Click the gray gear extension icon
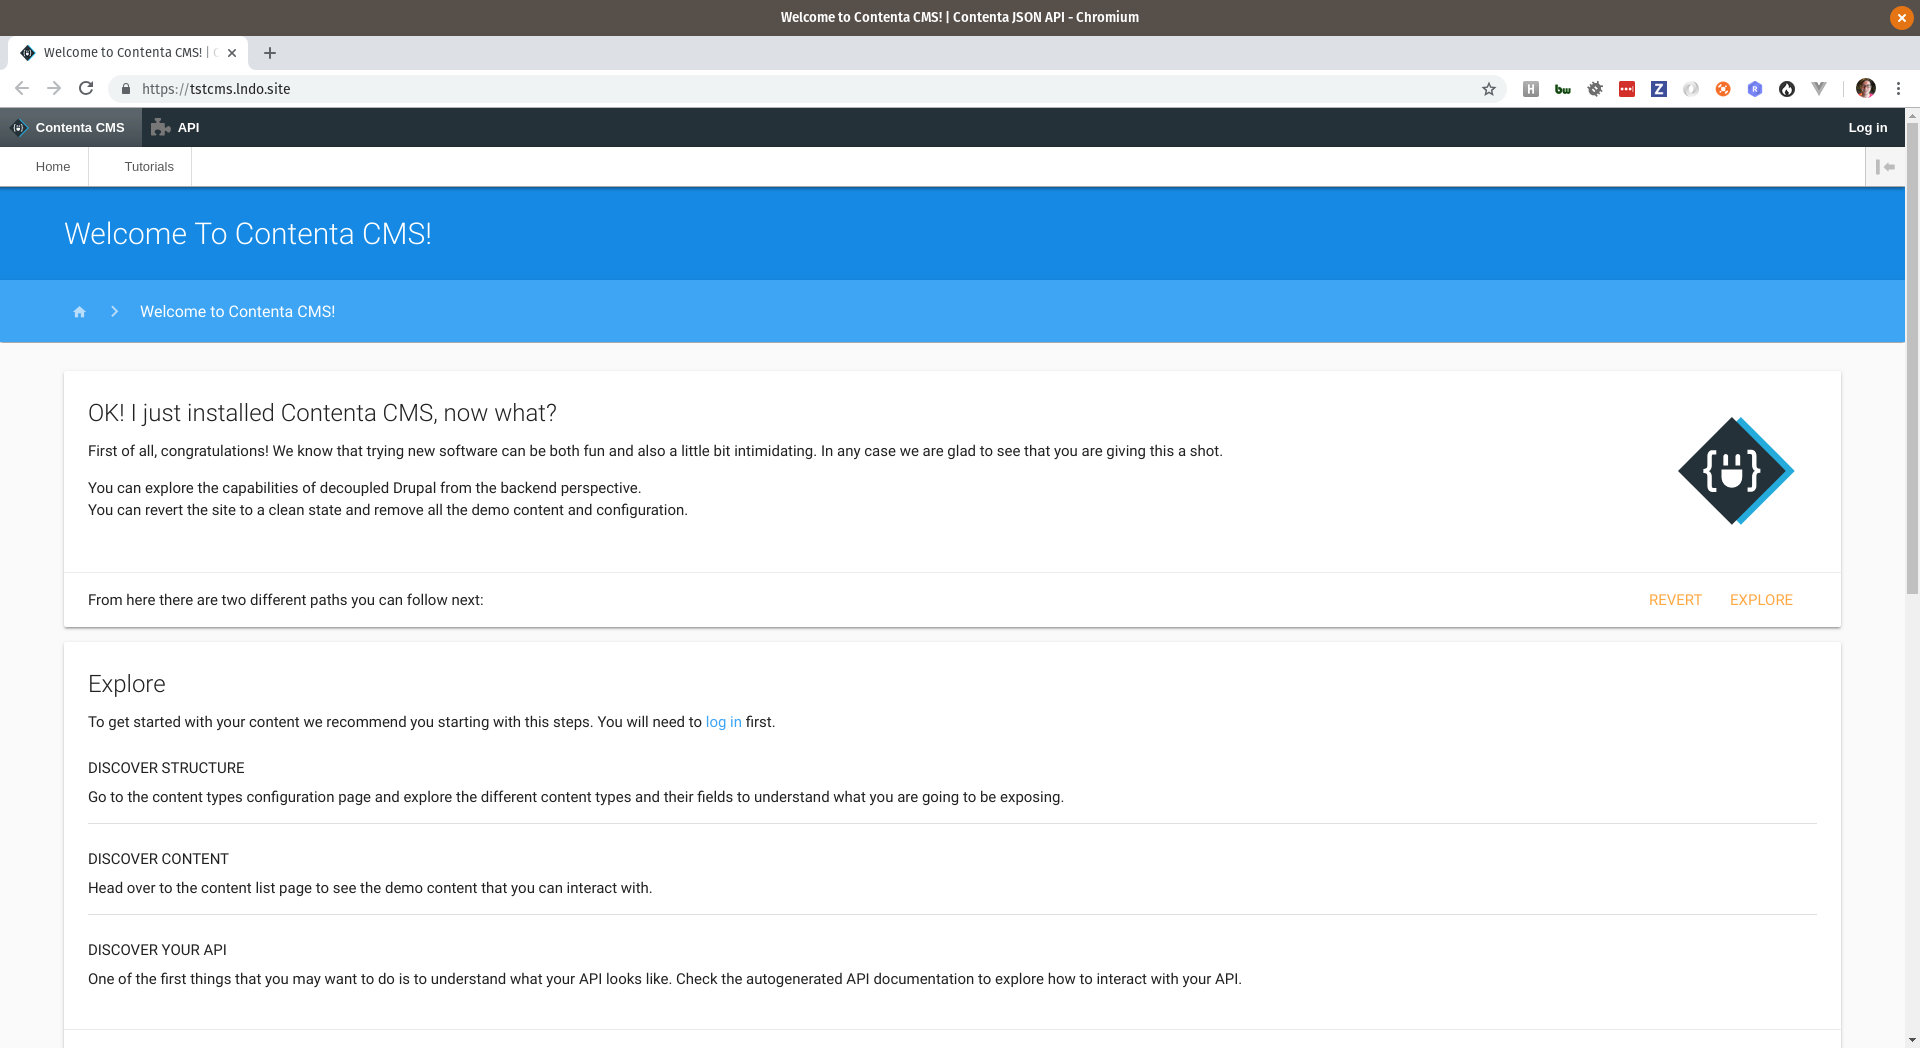Image resolution: width=1920 pixels, height=1048 pixels. (x=1595, y=89)
